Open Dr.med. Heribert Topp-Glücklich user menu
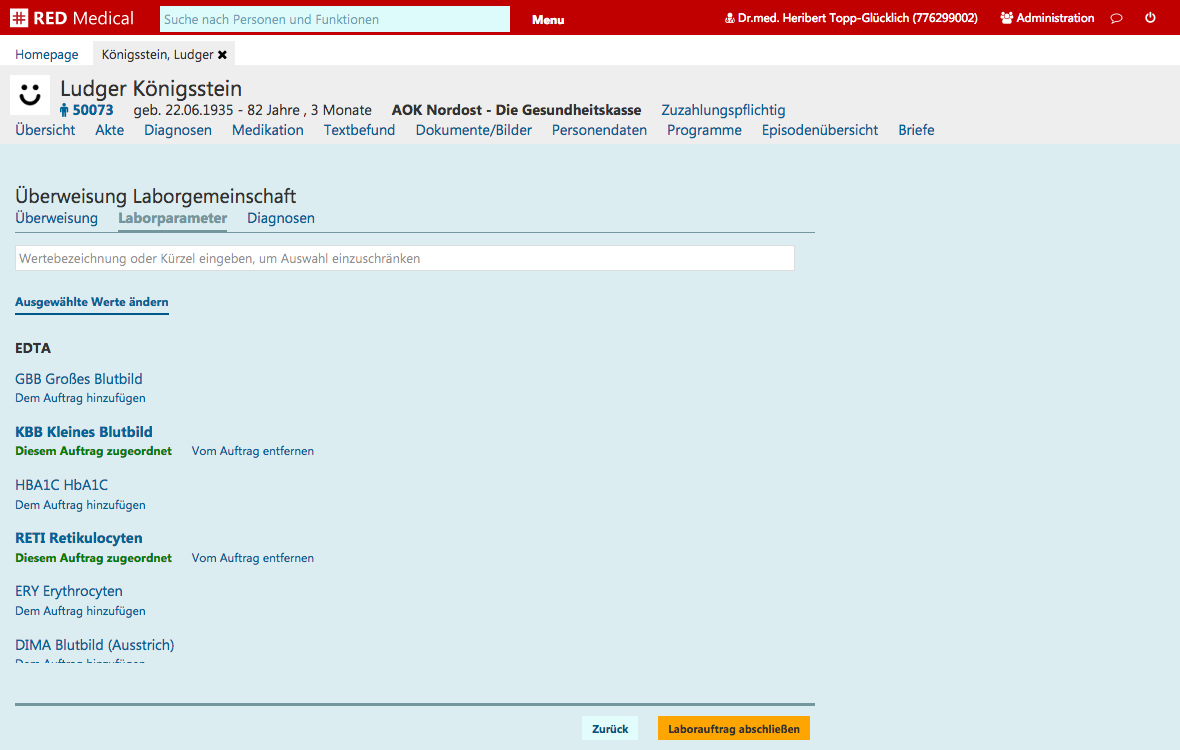Screen dimensions: 1180x750 857,18
